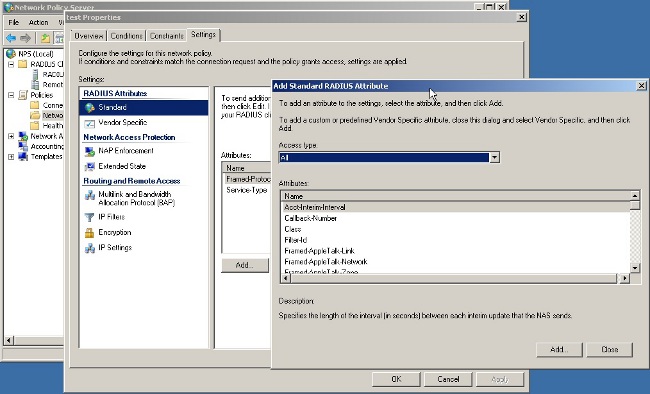Open NAP Enforcement settings icon
This screenshot has width=650, height=394.
pos(90,151)
